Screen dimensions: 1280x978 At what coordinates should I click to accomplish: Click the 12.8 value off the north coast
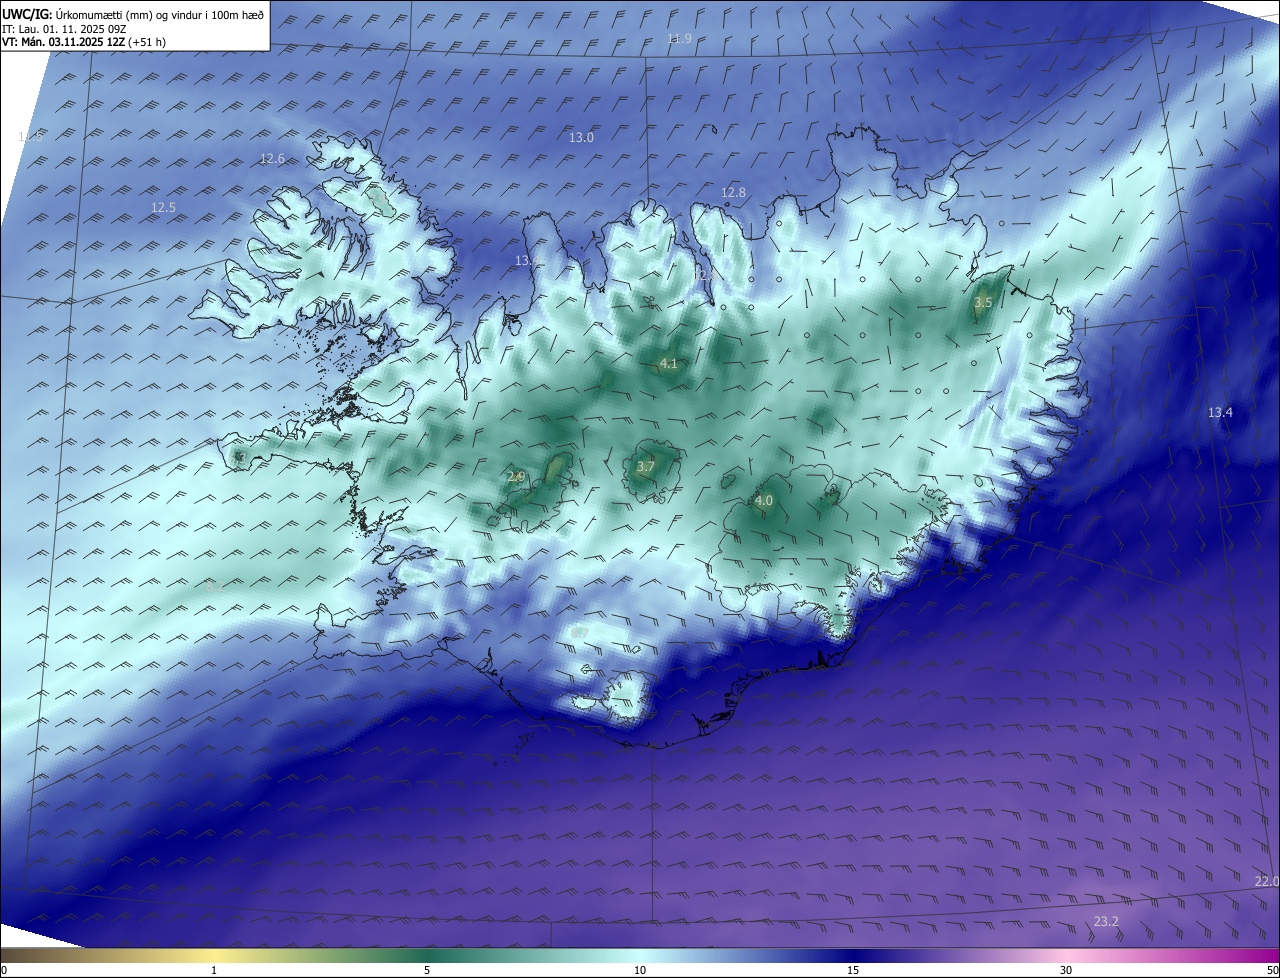click(x=733, y=192)
